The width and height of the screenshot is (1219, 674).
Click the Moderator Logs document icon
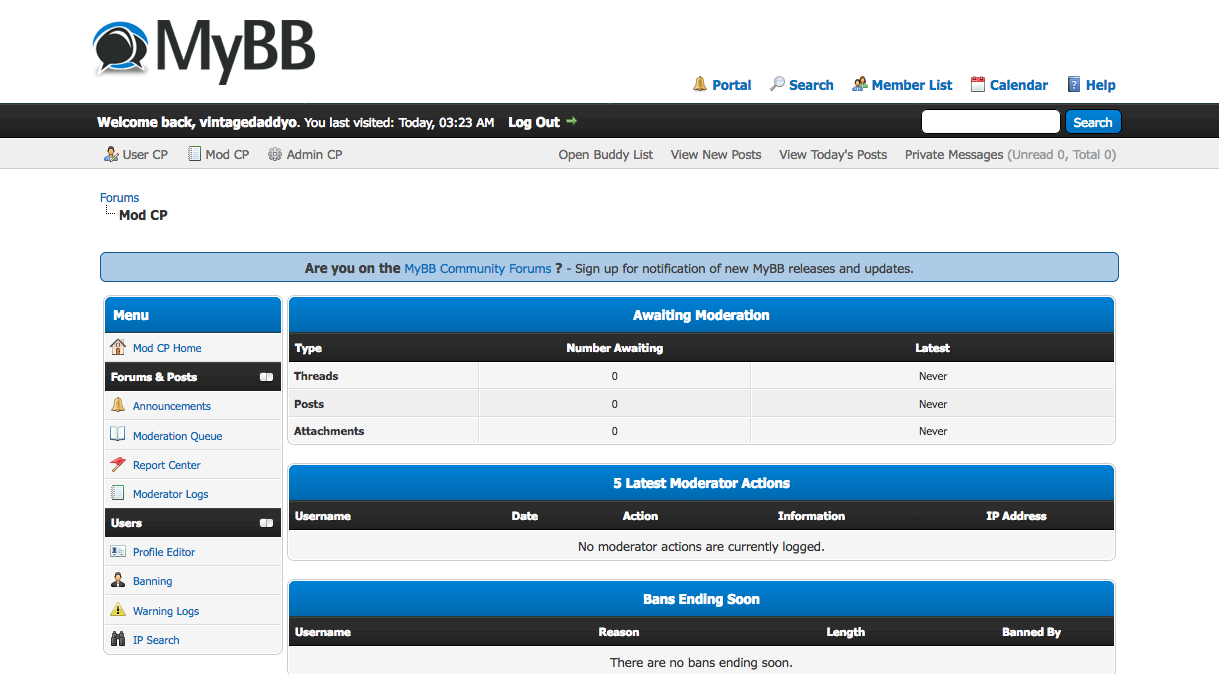pyautogui.click(x=118, y=493)
